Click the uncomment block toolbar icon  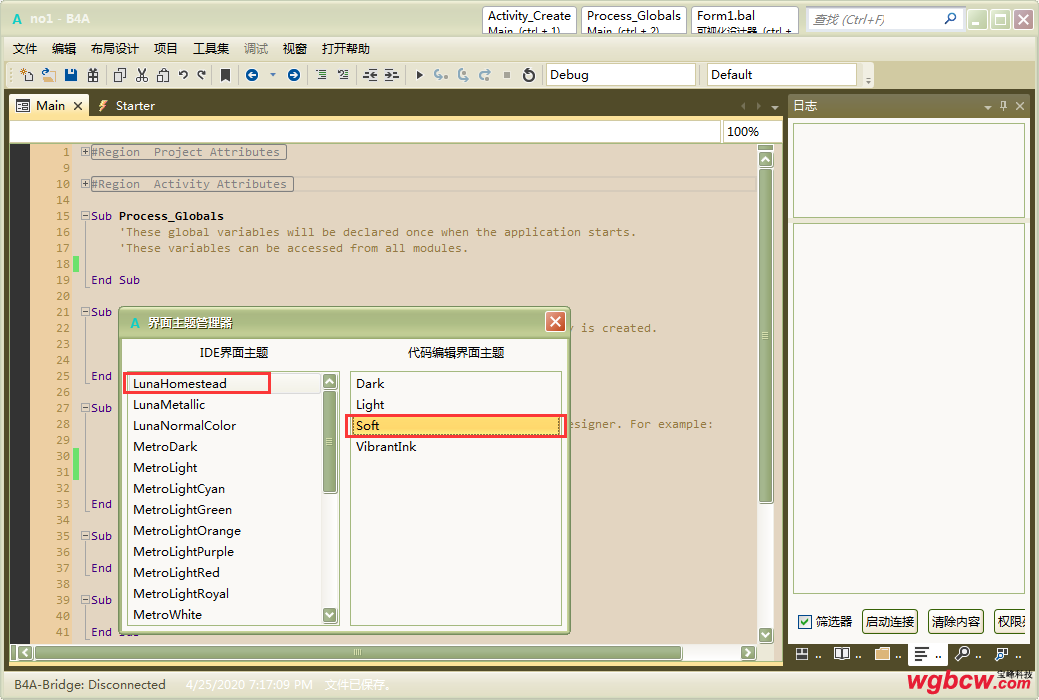click(x=343, y=75)
